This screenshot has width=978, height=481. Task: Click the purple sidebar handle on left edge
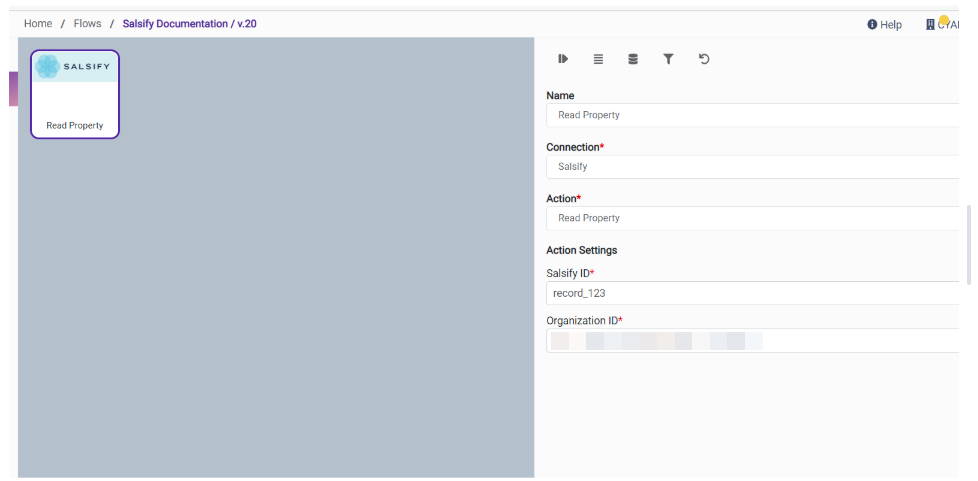point(13,89)
